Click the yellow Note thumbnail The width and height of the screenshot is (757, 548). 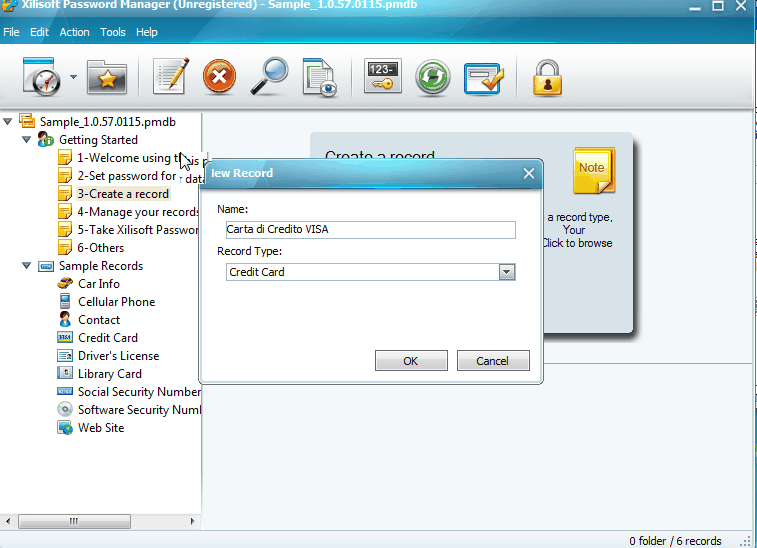pos(594,171)
